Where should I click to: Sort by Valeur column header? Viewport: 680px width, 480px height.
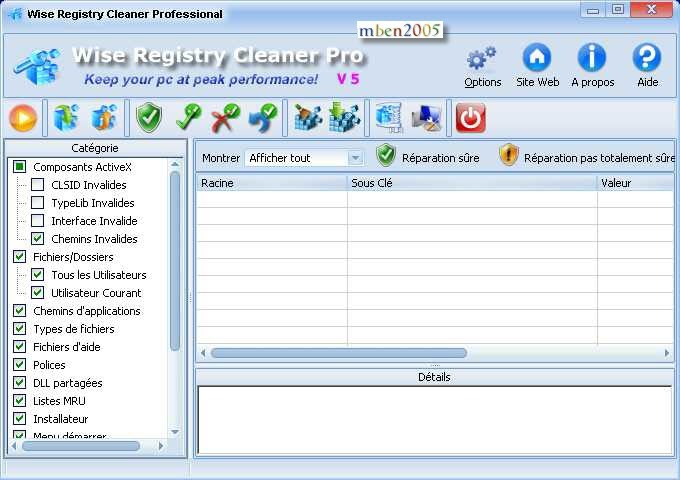click(x=636, y=183)
